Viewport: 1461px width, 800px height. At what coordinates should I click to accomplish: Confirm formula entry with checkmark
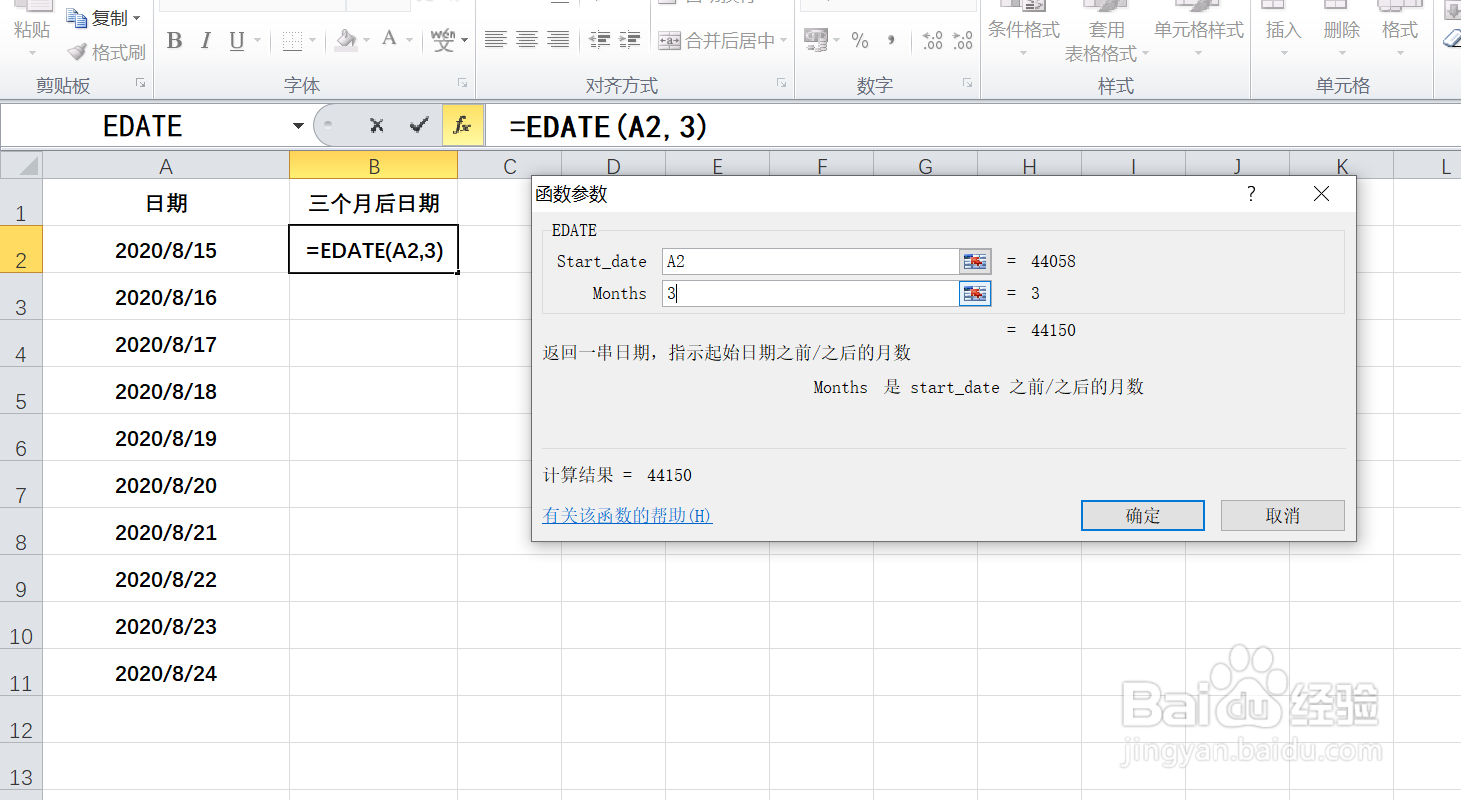[x=419, y=125]
